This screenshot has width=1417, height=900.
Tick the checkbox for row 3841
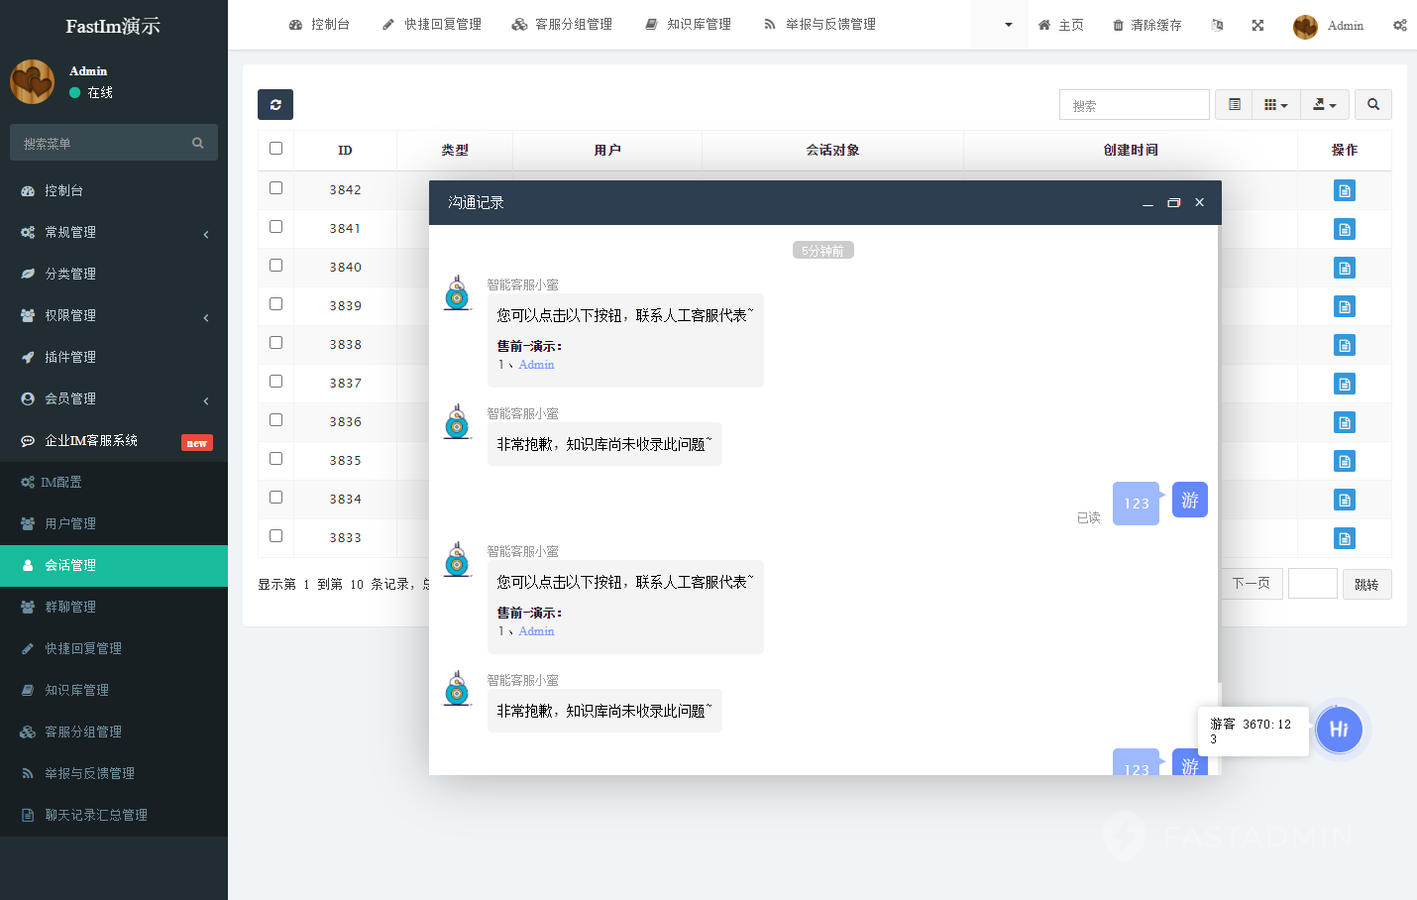click(276, 227)
